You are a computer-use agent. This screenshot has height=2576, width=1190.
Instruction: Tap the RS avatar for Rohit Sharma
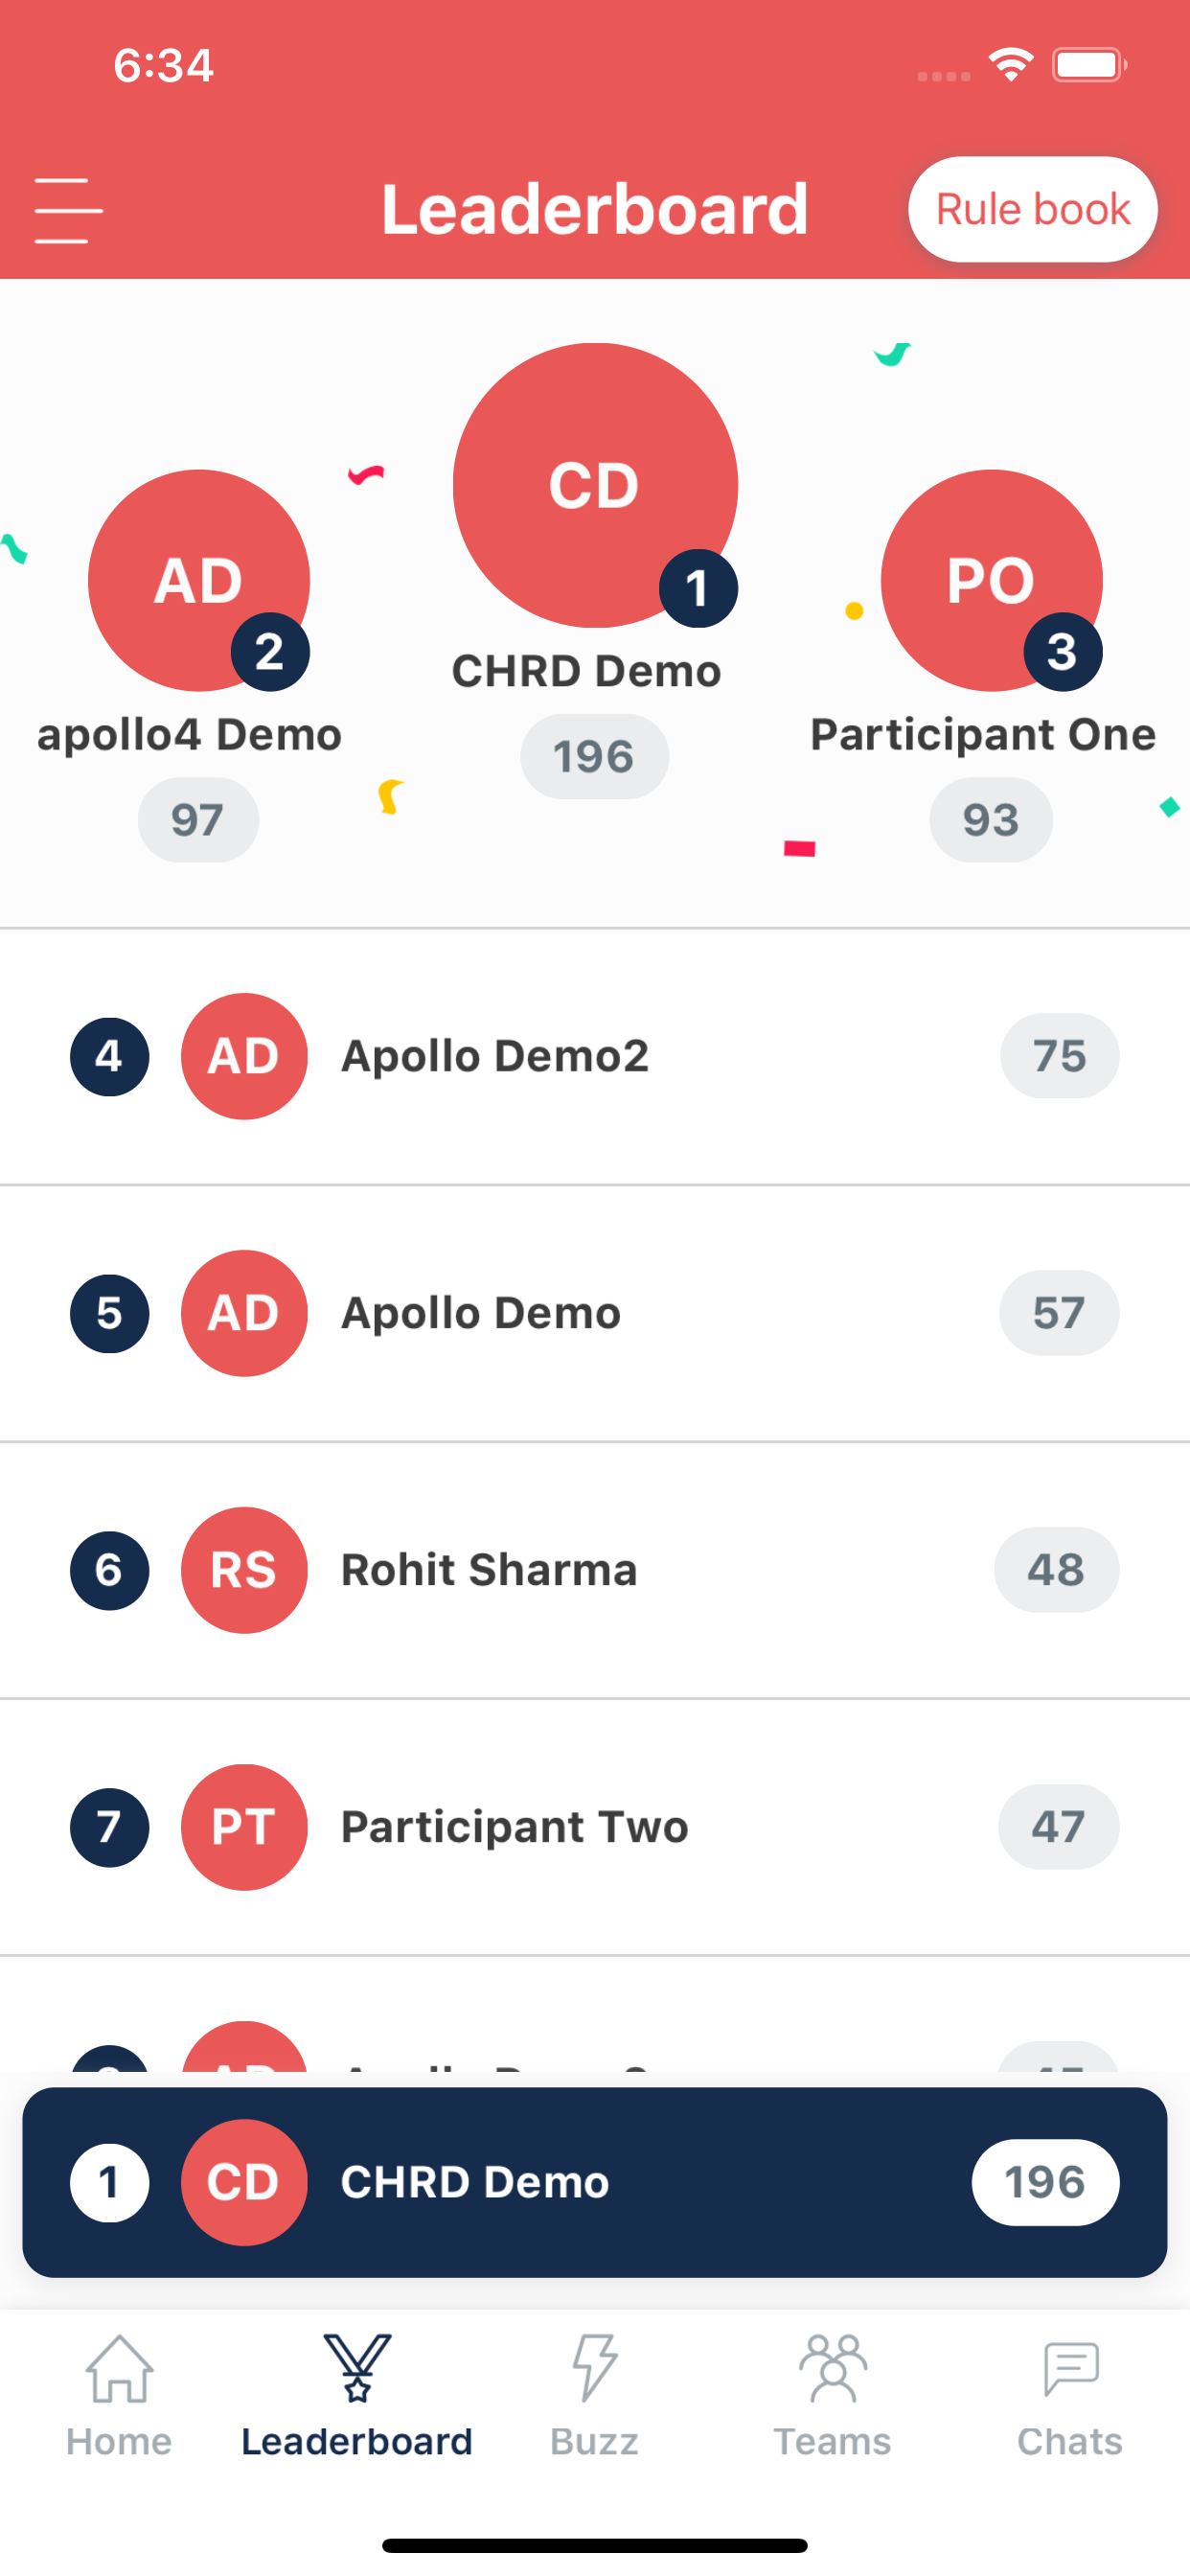[244, 1570]
